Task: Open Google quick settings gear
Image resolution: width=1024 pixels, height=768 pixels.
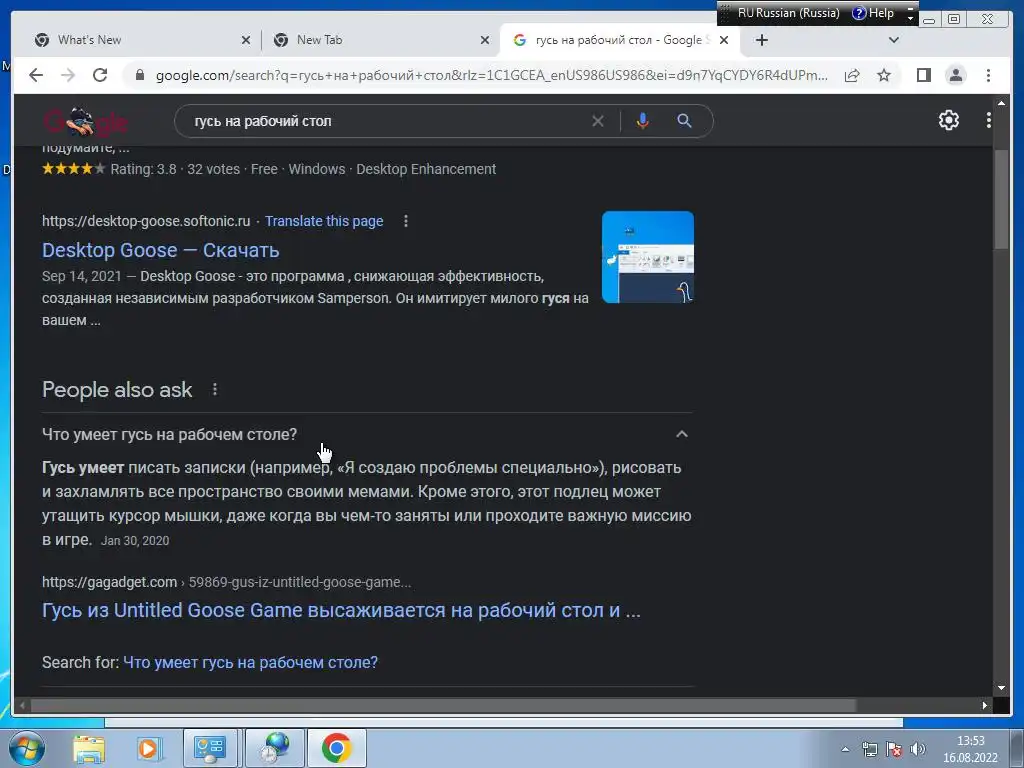Action: click(948, 120)
